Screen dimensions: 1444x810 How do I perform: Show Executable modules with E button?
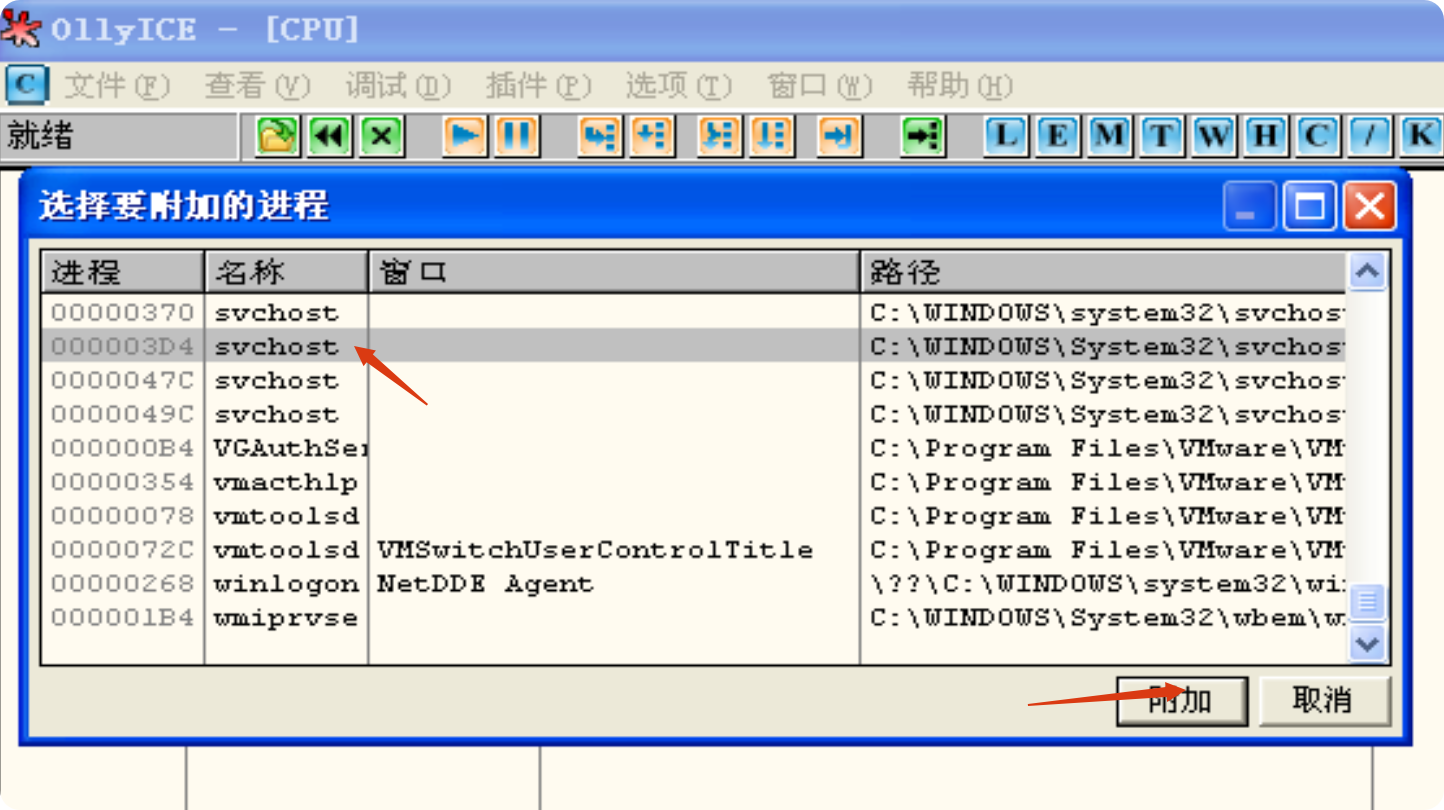point(1057,135)
